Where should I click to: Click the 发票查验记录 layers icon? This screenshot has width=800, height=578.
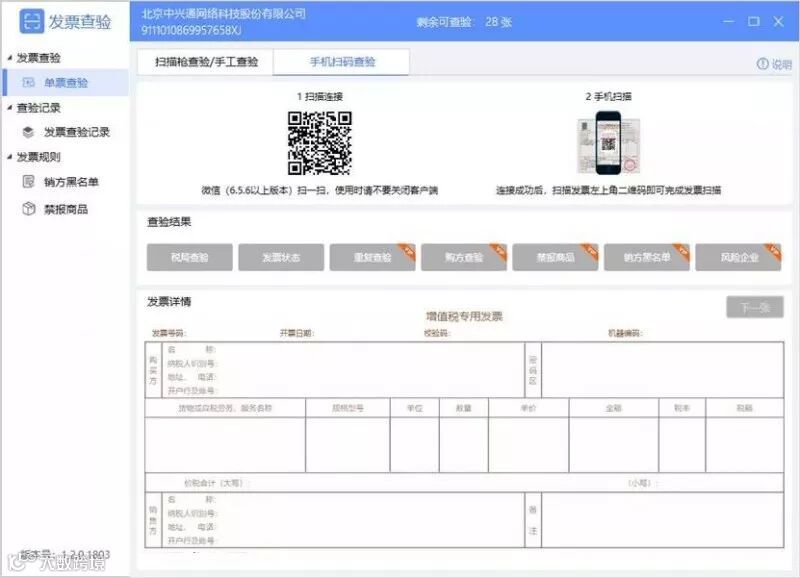pos(29,132)
